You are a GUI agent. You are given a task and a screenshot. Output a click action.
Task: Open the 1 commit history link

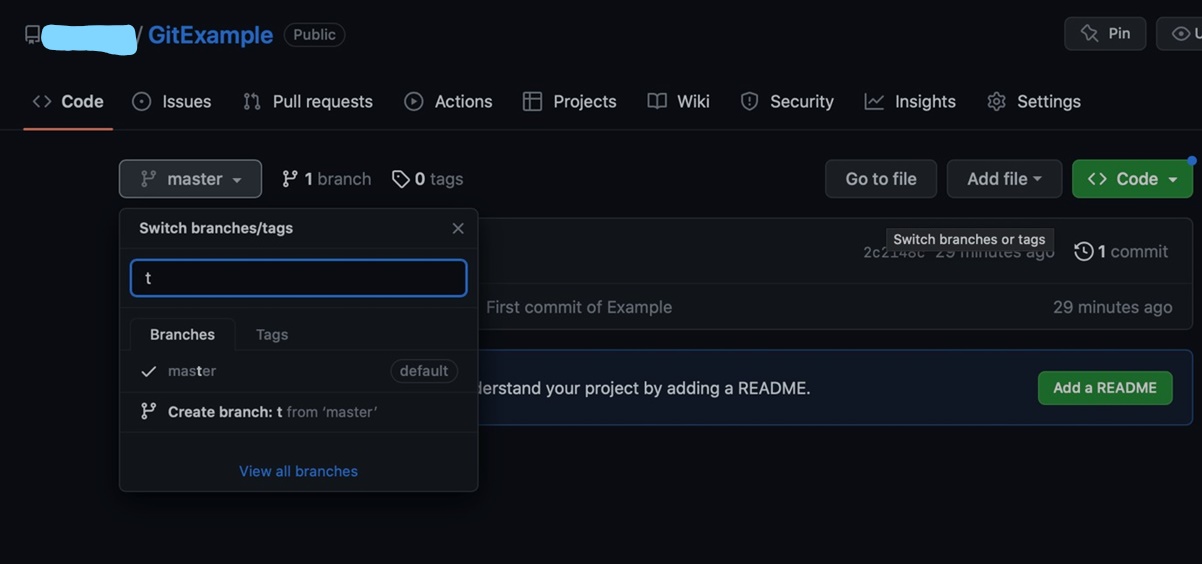point(1121,251)
